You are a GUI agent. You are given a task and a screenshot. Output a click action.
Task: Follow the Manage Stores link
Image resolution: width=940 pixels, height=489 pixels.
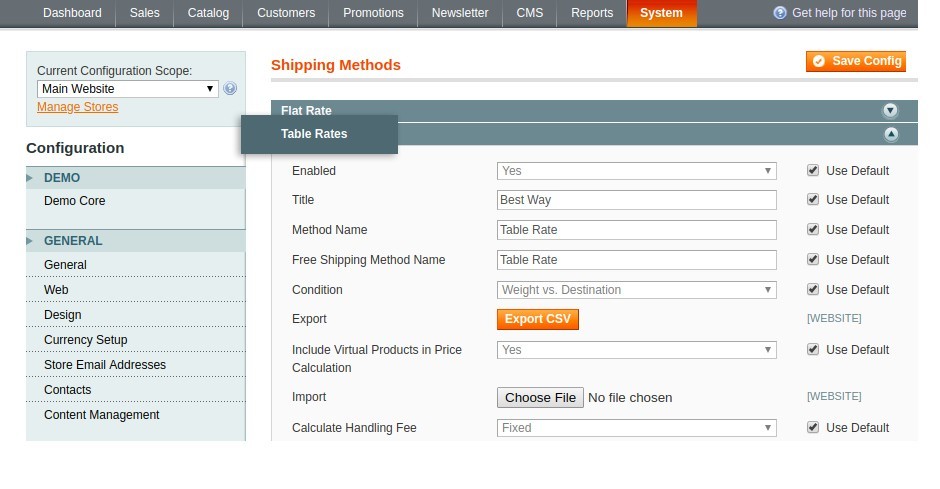(x=77, y=107)
